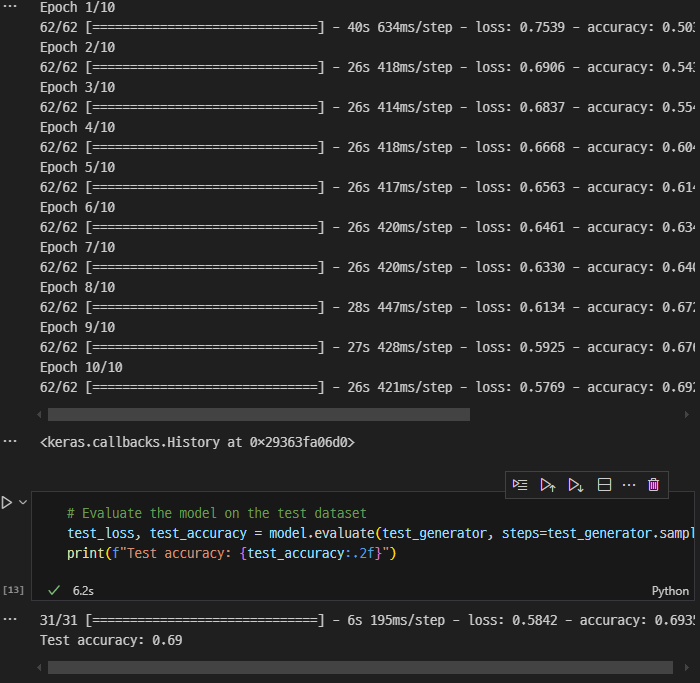
Task: Click loss value 0.7539
Action: click(542, 27)
